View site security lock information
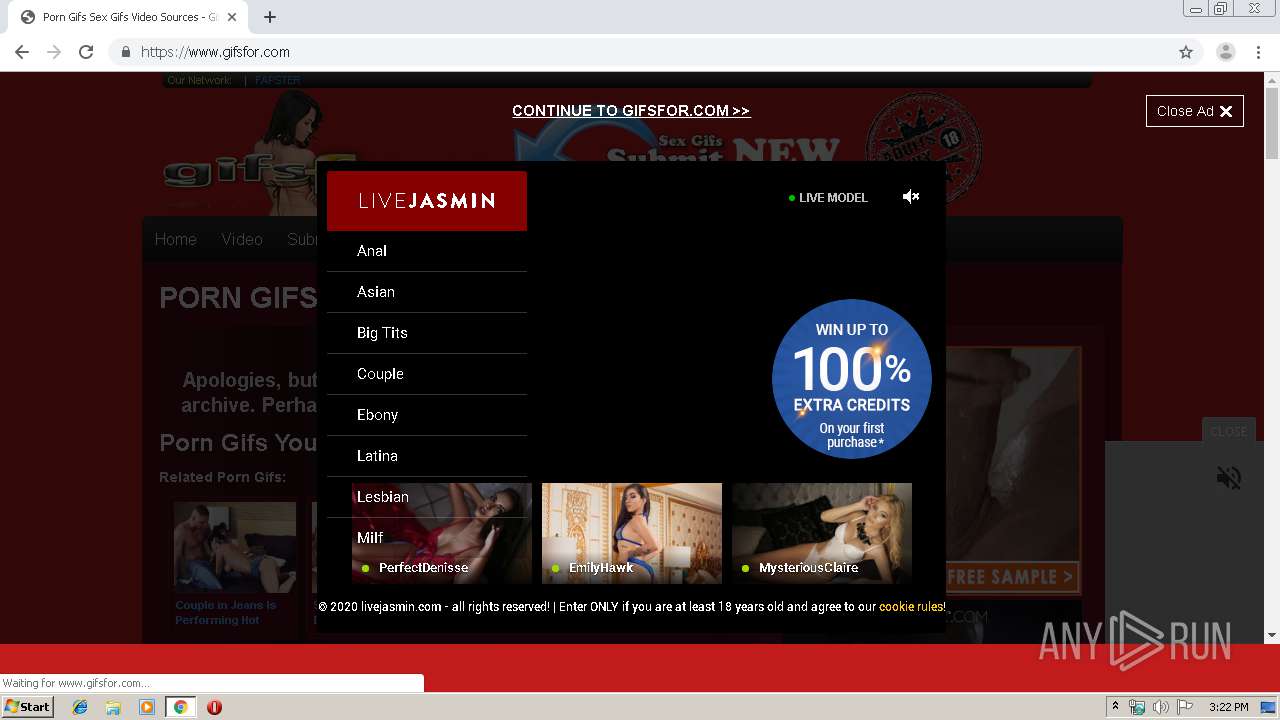Screen dimensions: 1280x720 tap(125, 52)
